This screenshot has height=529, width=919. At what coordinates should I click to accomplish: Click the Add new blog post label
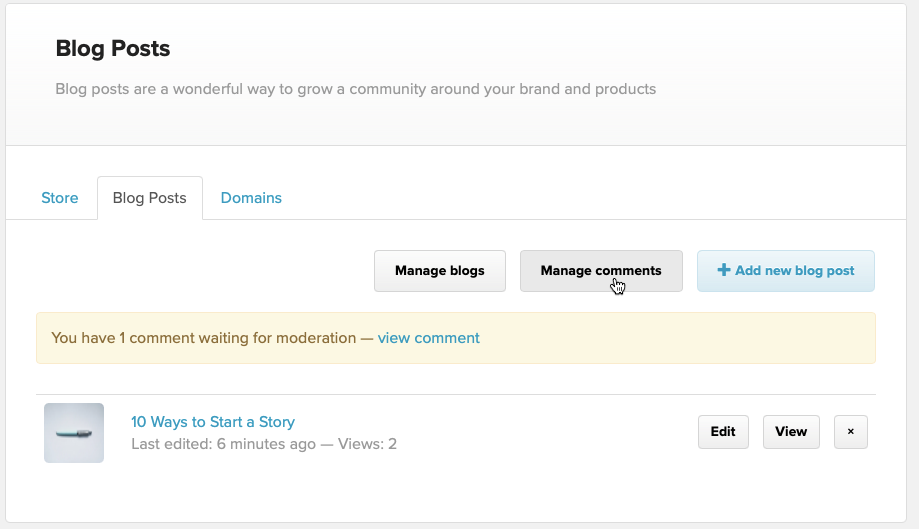[795, 271]
